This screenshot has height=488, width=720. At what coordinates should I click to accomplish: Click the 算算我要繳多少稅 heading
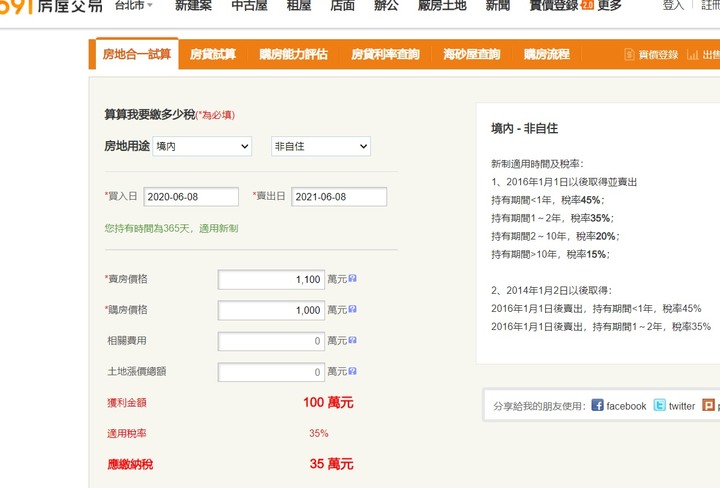[150, 114]
